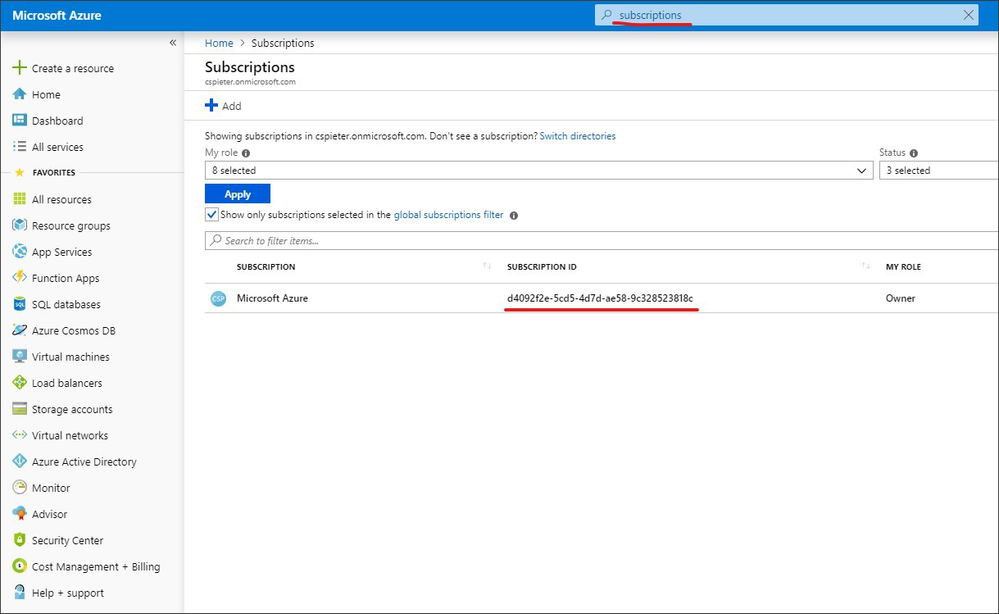Open the Load balancers diamond icon

click(20, 382)
